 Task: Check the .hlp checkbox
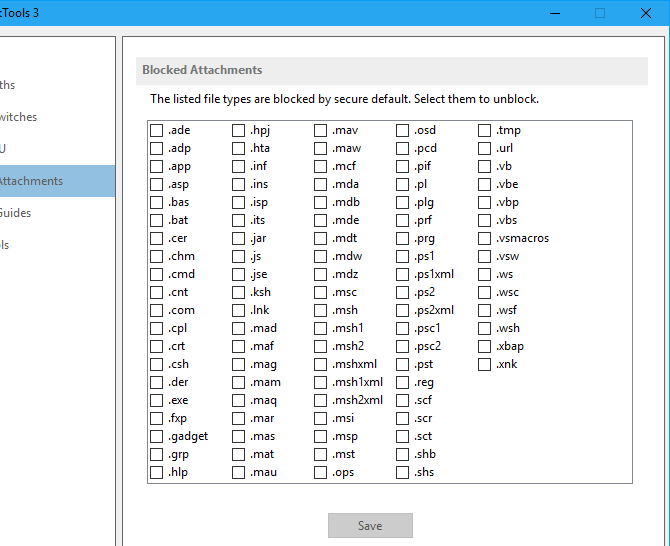(x=156, y=473)
